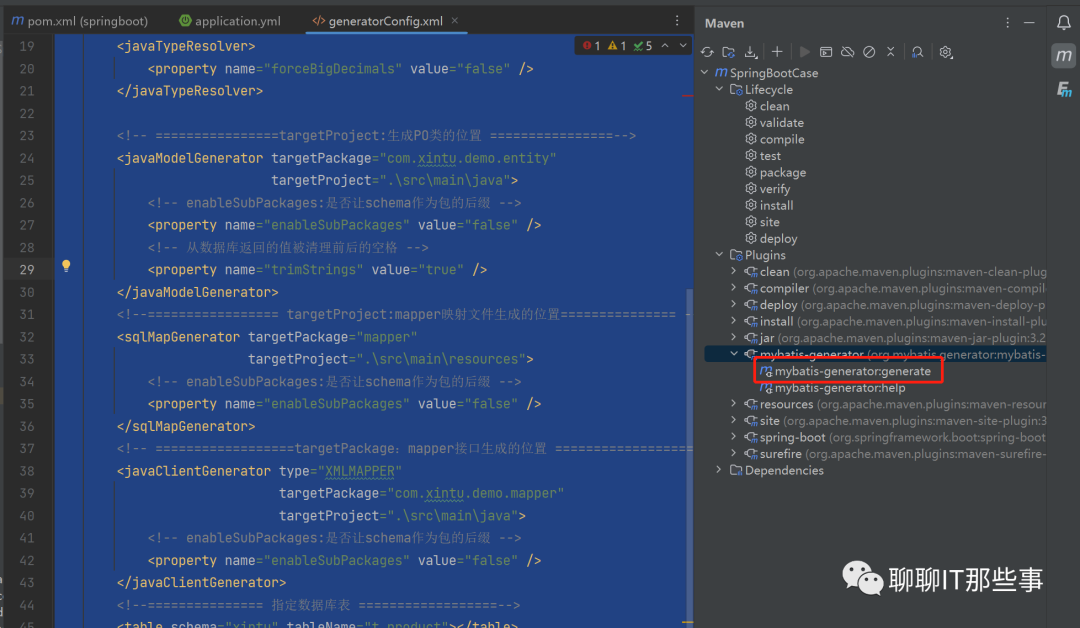Select the deploy lifecycle goal
Screen dimensions: 1080x628
pos(771,238)
